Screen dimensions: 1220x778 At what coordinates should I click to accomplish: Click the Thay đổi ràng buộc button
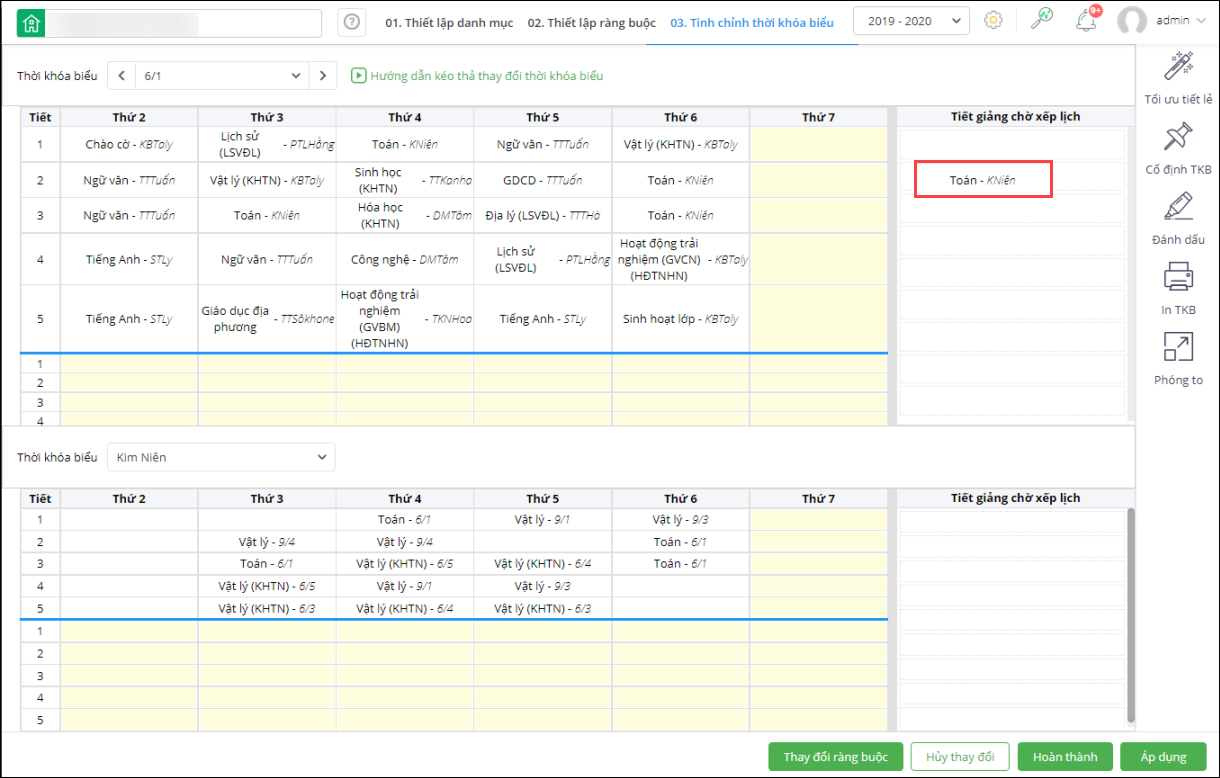click(x=835, y=757)
